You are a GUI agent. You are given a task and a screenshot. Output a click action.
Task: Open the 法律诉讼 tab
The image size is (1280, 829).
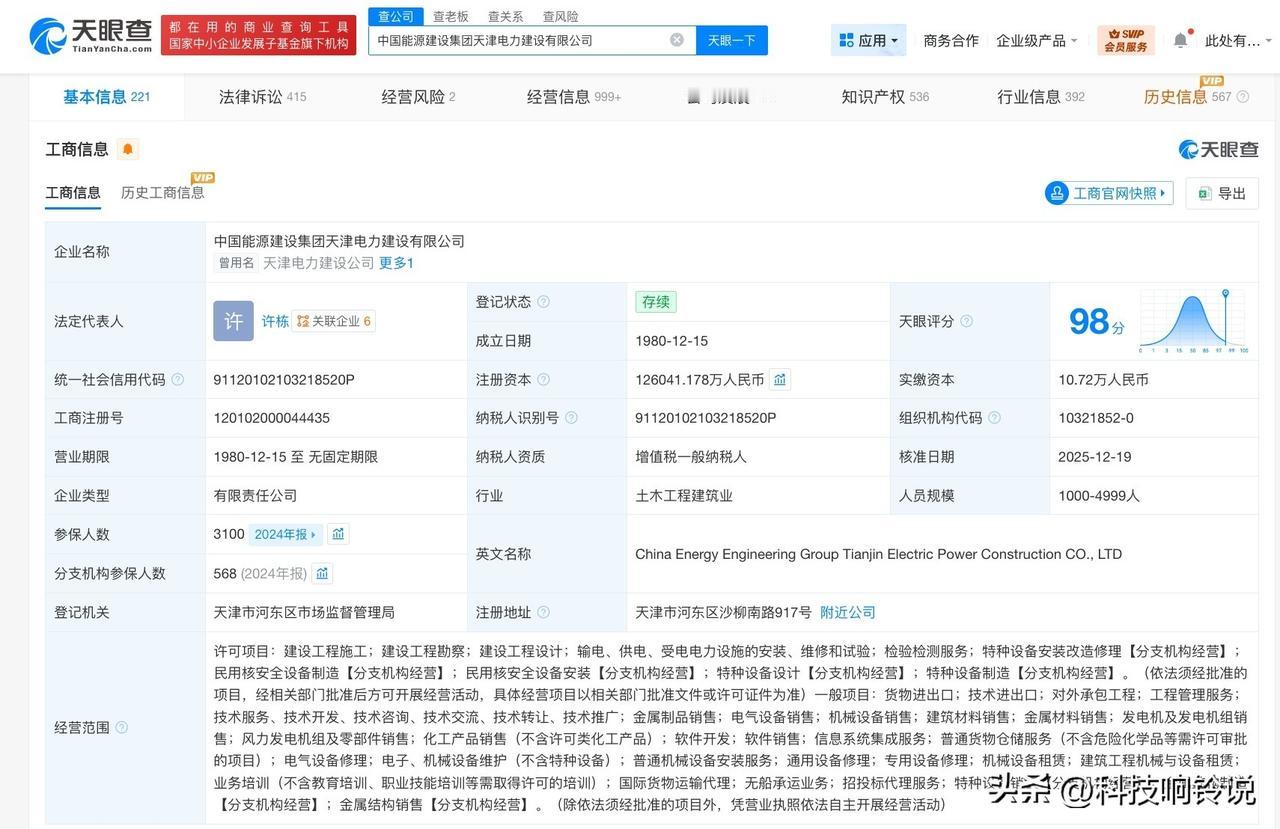point(262,97)
